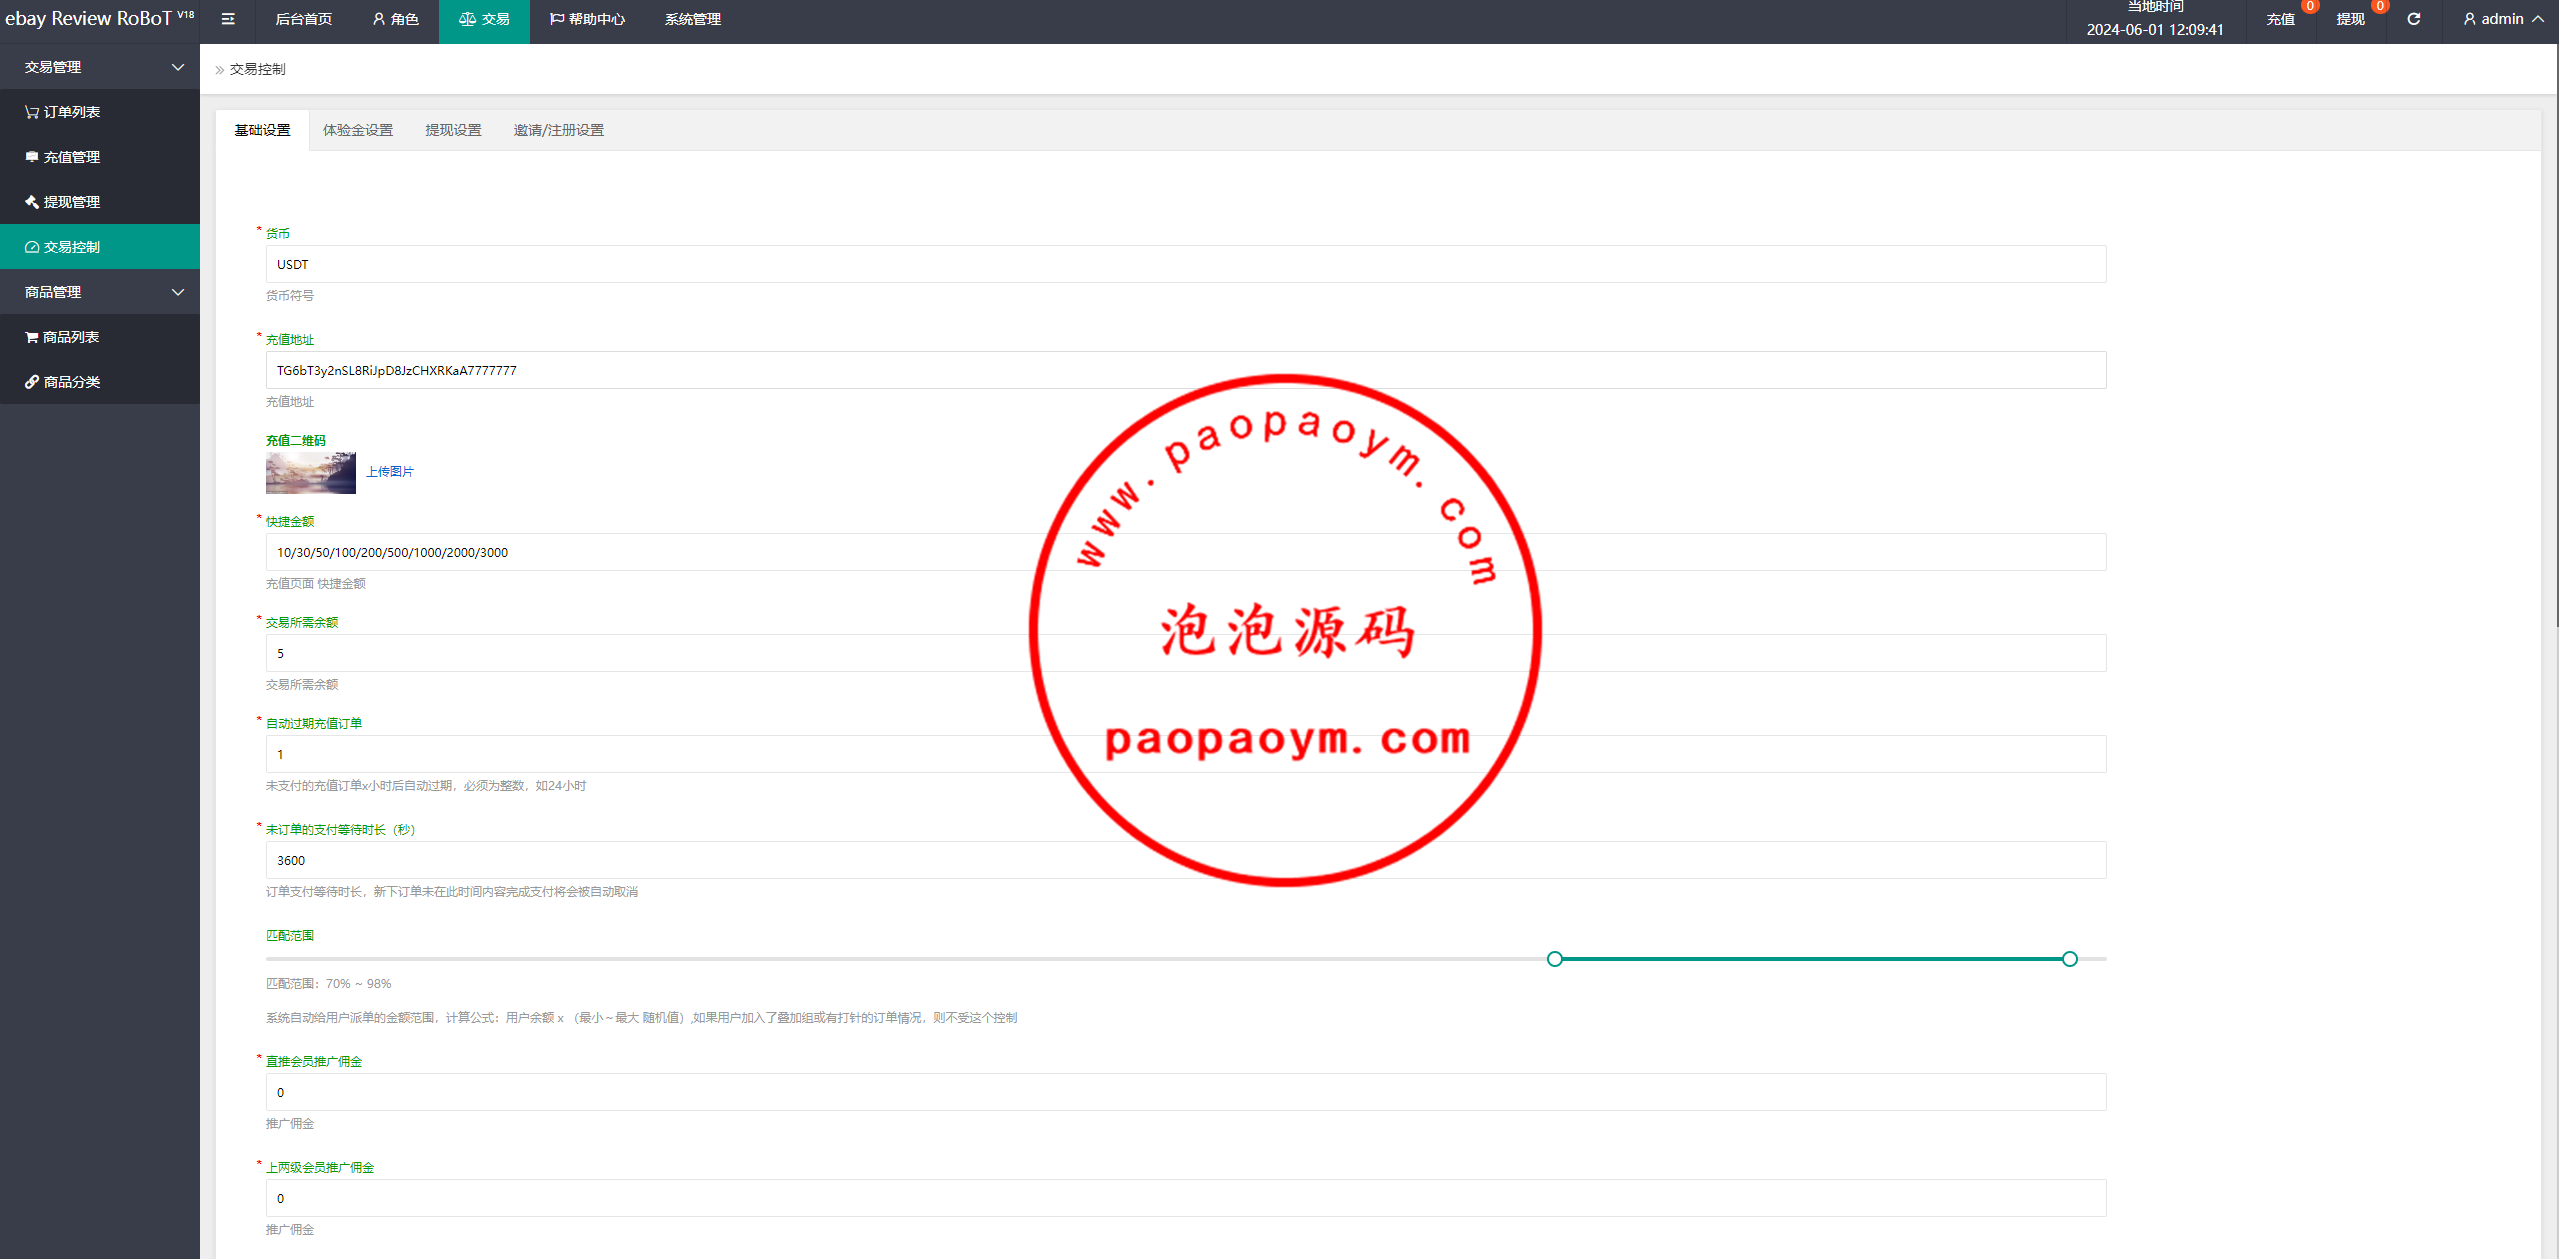Click the 充值二维码 image thumbnail

[311, 473]
